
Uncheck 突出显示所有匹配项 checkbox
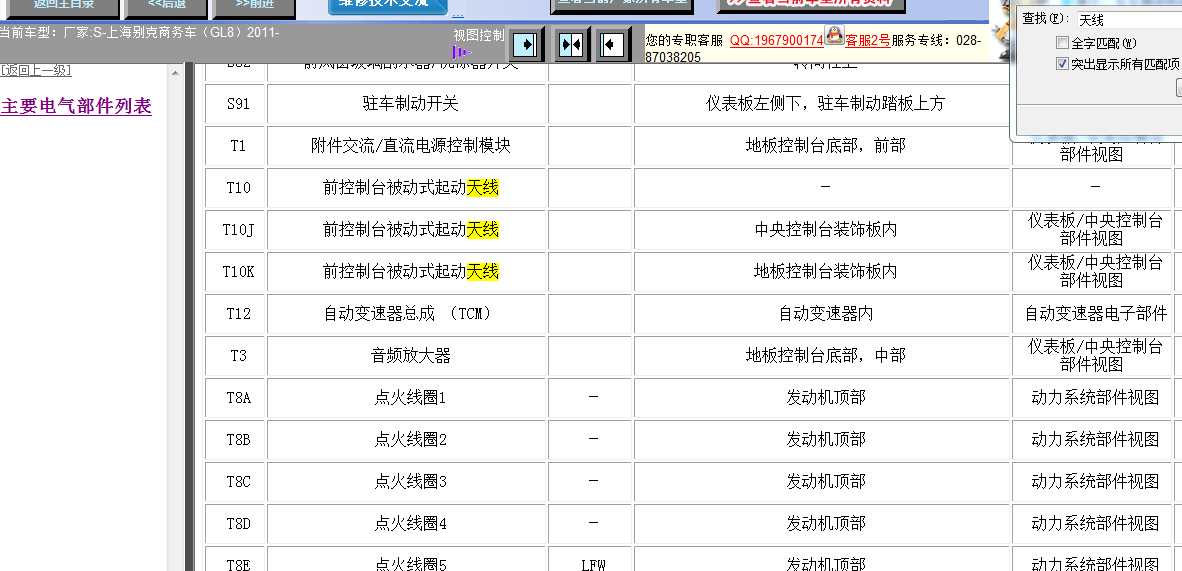1063,64
